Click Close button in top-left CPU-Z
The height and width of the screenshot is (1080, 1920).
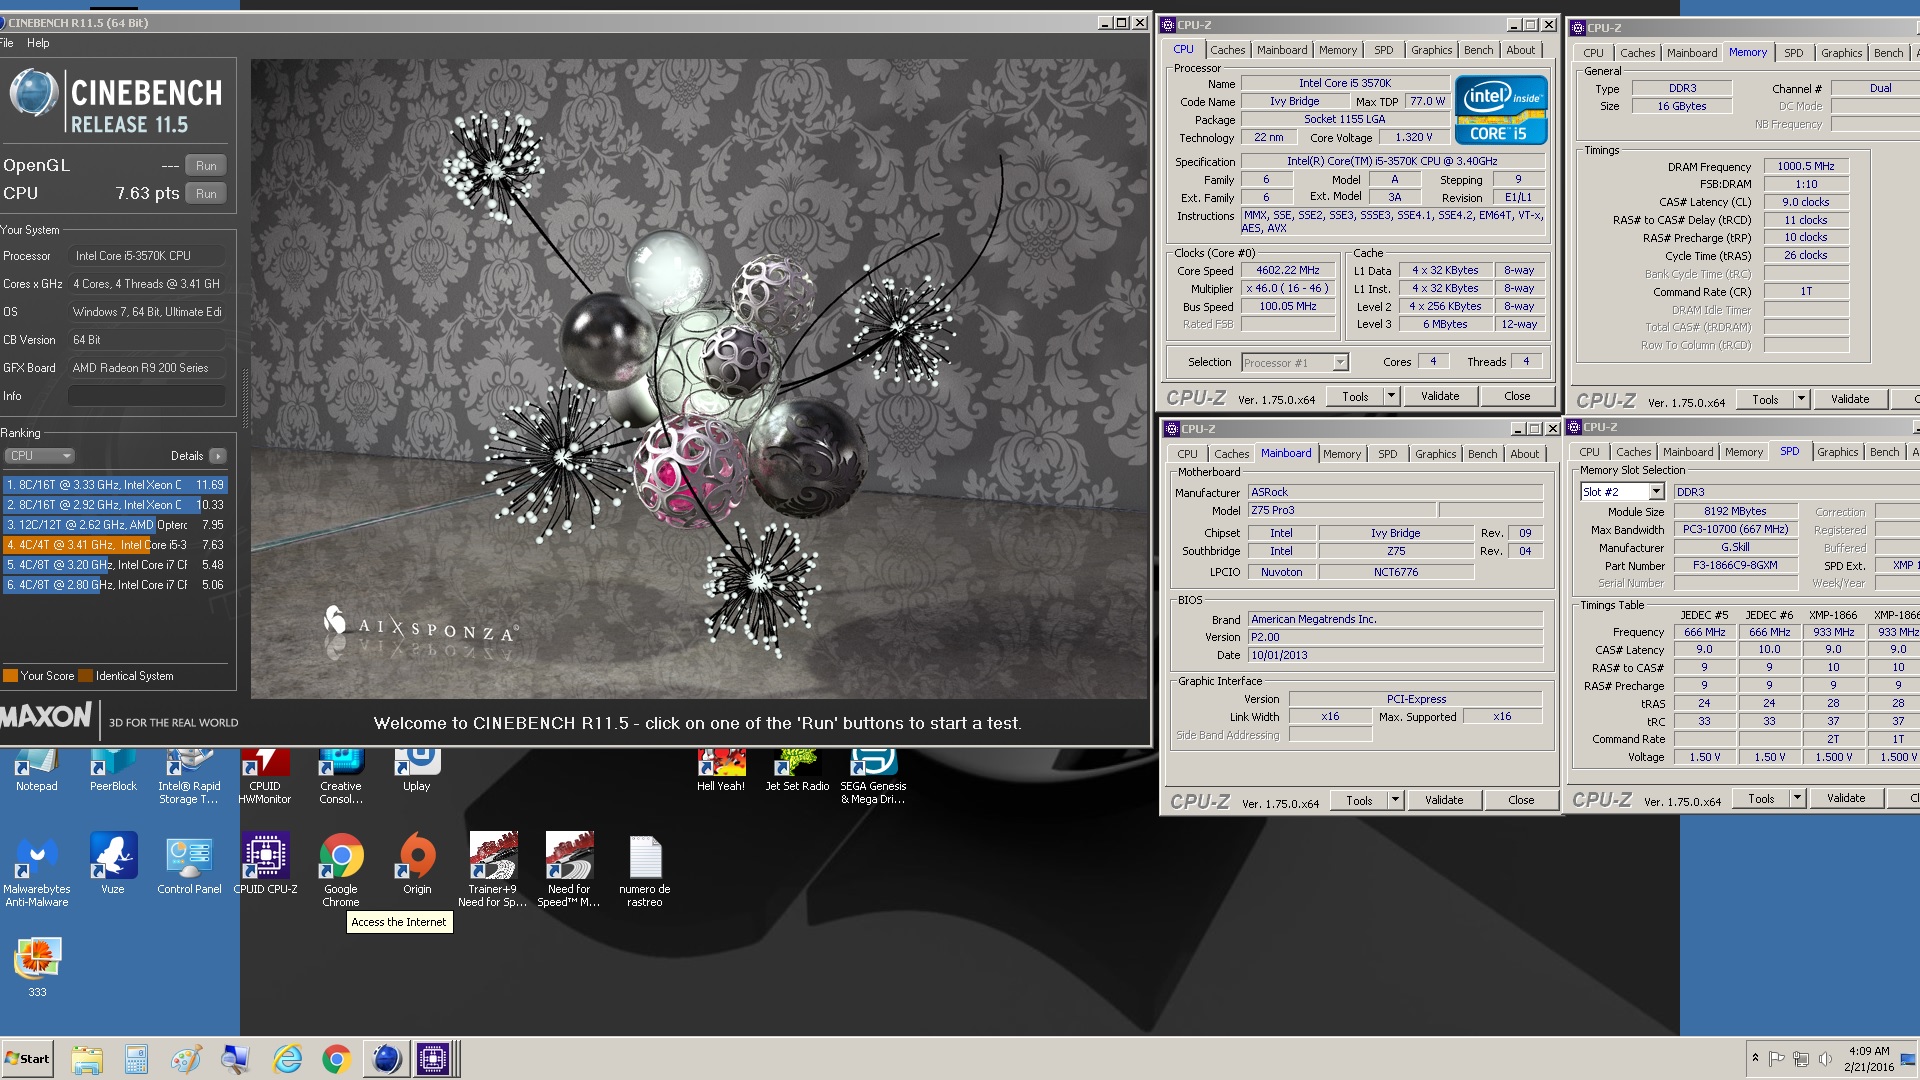[1517, 397]
